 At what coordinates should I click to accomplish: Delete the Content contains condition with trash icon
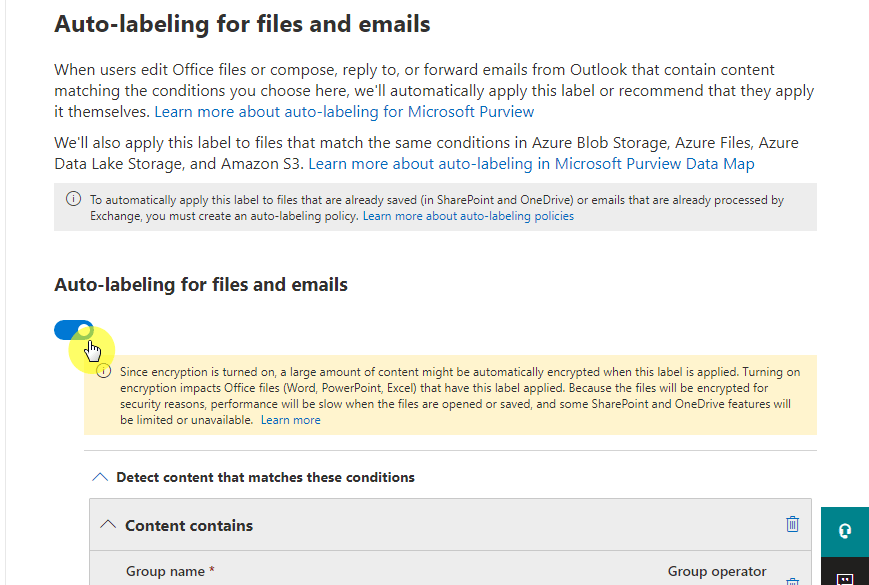click(793, 524)
